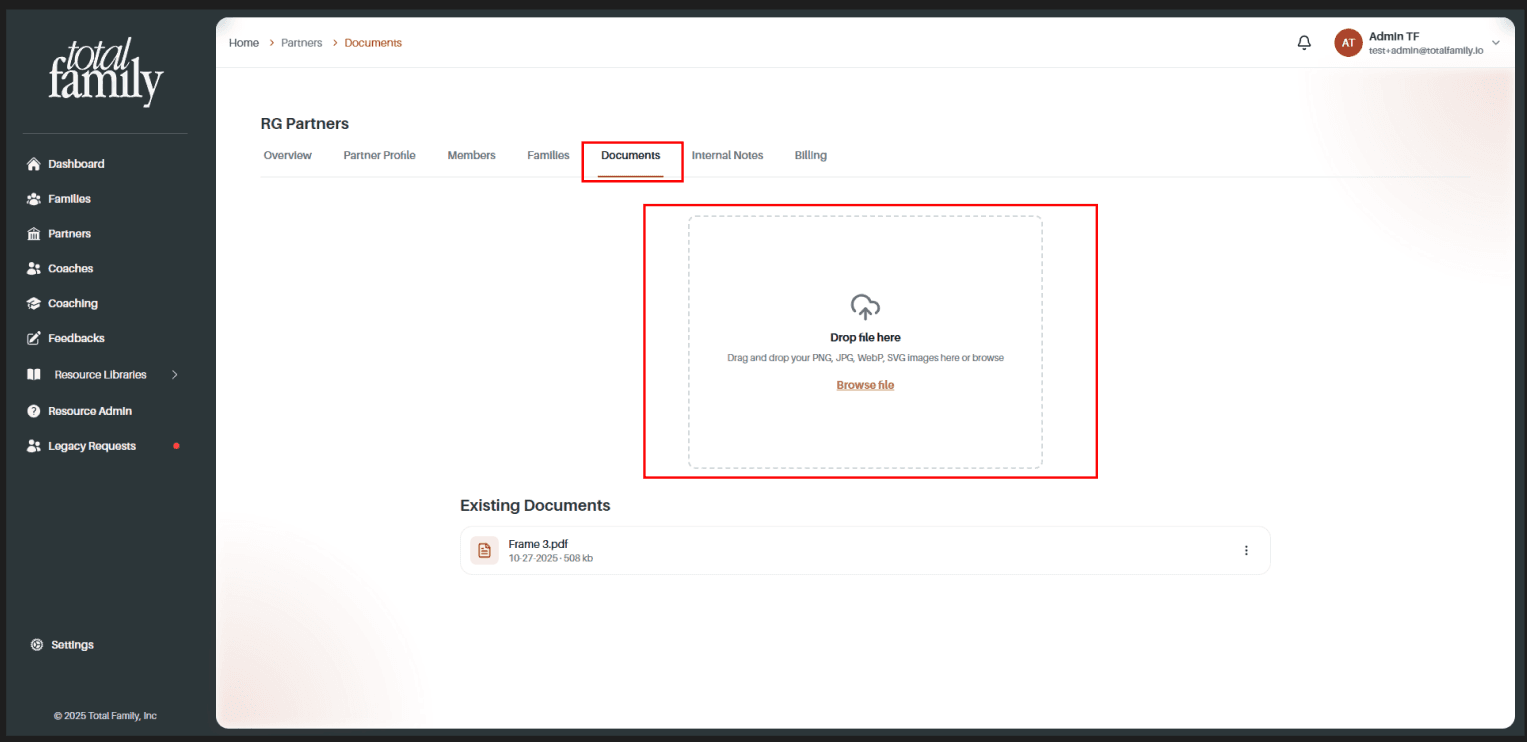Go to Partners in the breadcrumb

click(x=302, y=43)
